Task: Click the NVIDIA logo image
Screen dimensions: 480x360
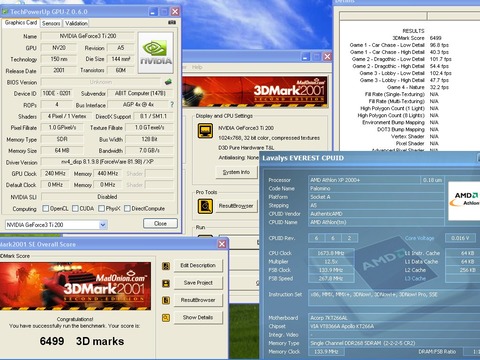Action: click(156, 53)
